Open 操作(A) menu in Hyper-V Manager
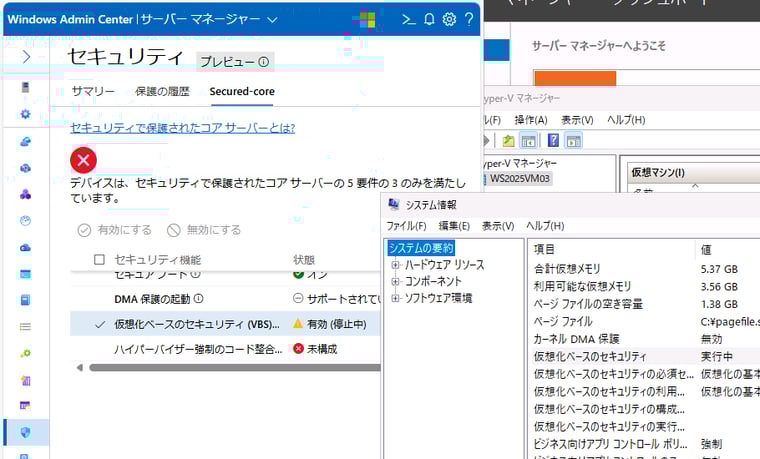The height and width of the screenshot is (459, 760). click(x=531, y=120)
